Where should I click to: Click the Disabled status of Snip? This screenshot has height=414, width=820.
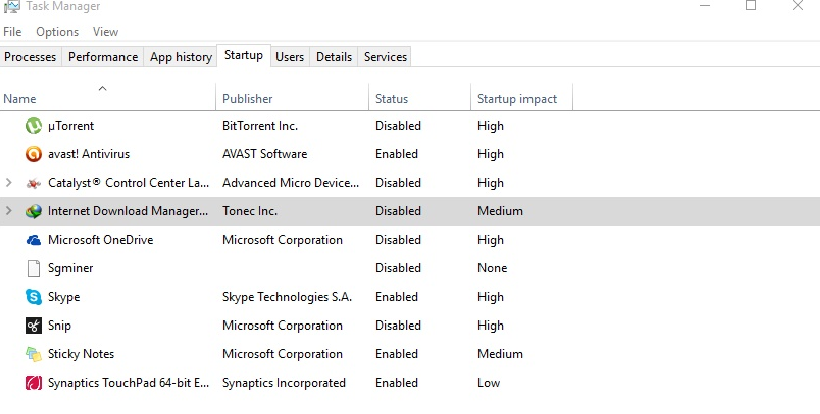(x=398, y=326)
